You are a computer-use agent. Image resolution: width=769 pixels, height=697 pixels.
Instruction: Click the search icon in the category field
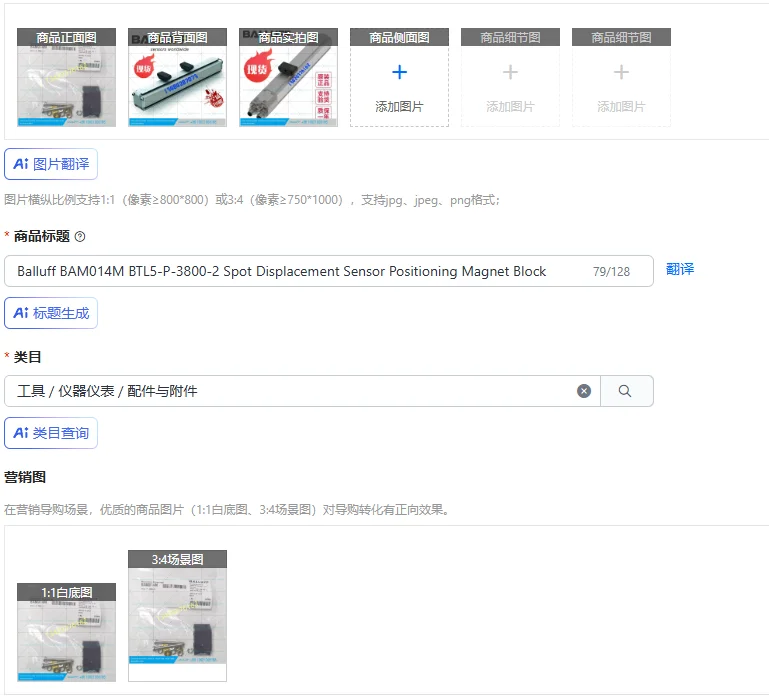tap(627, 391)
